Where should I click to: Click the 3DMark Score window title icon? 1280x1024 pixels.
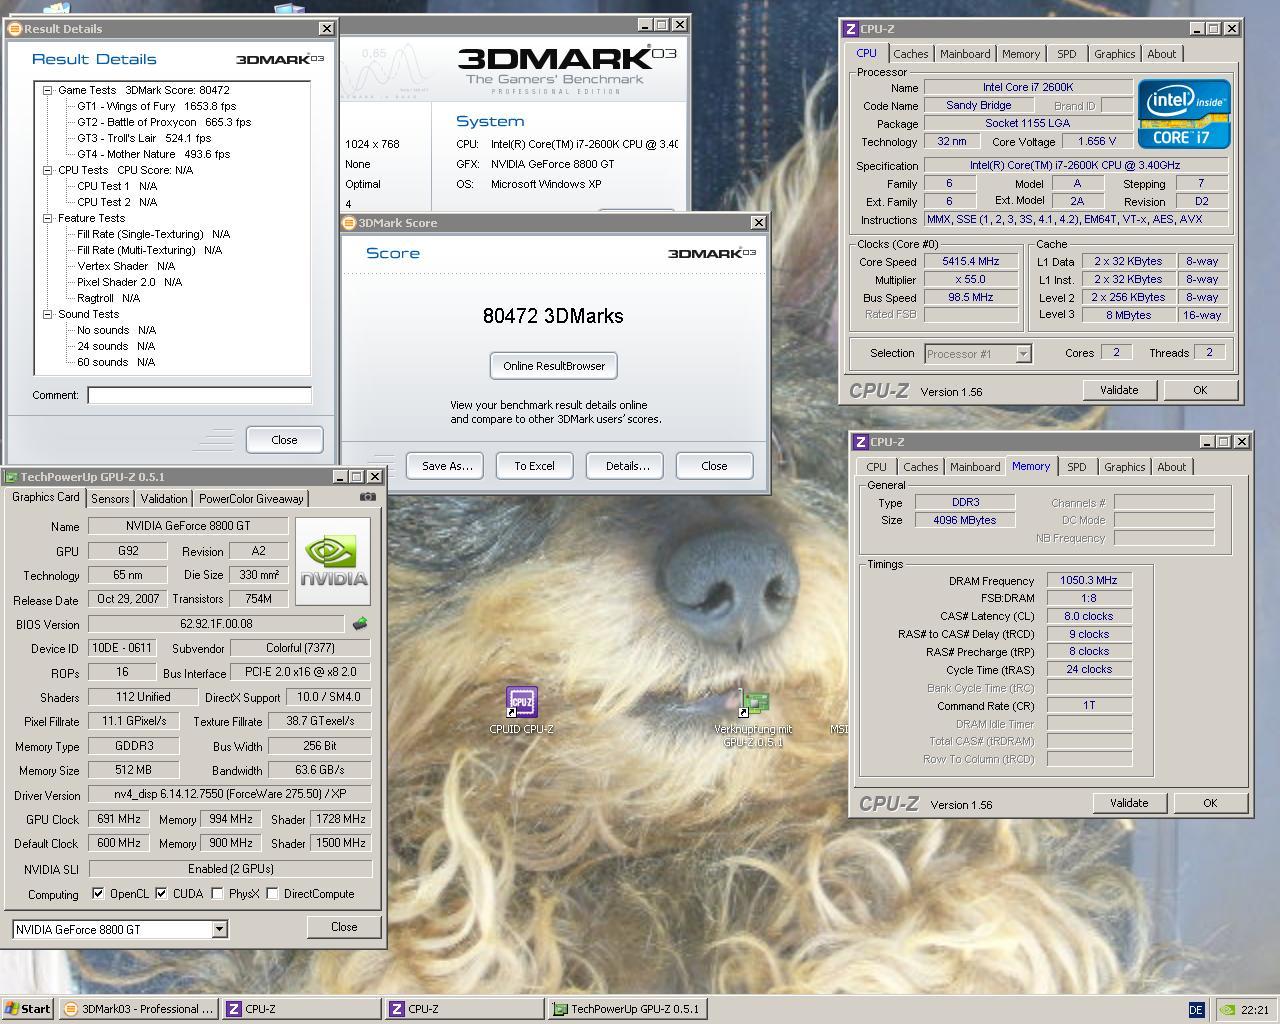(x=349, y=223)
